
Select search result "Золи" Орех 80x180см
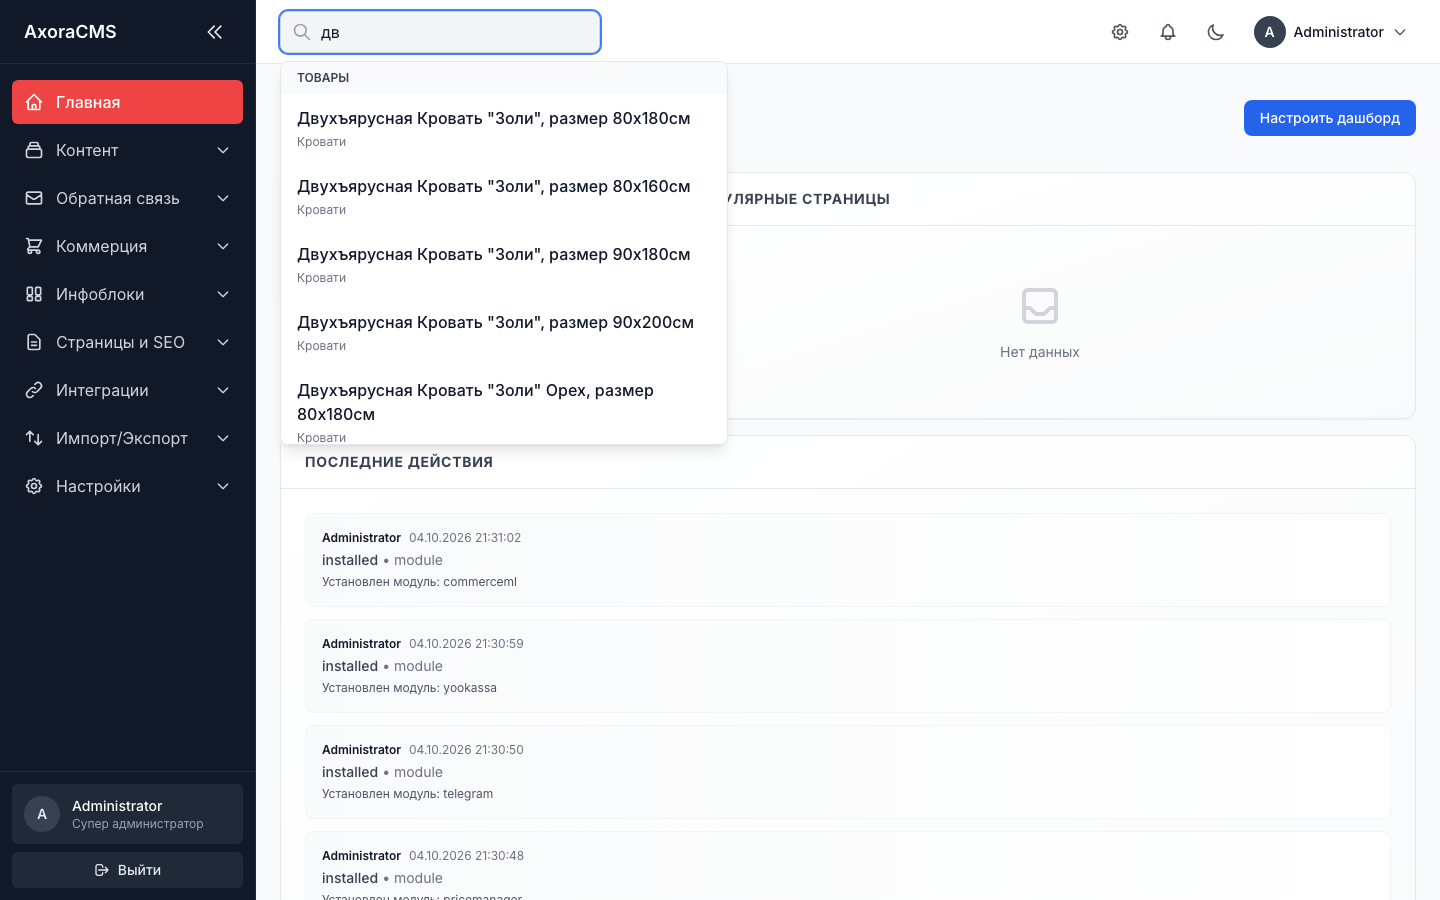[x=504, y=406]
